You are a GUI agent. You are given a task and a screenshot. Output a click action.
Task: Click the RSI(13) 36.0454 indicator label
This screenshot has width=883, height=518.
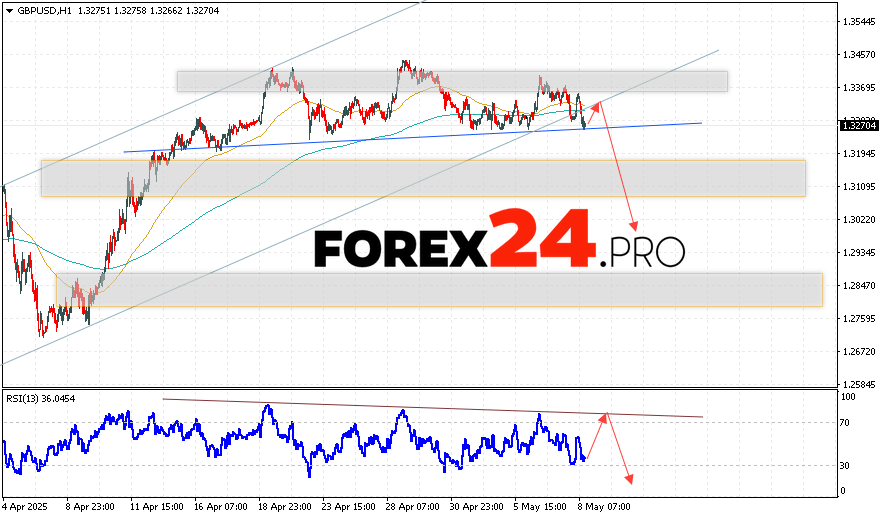(x=41, y=399)
